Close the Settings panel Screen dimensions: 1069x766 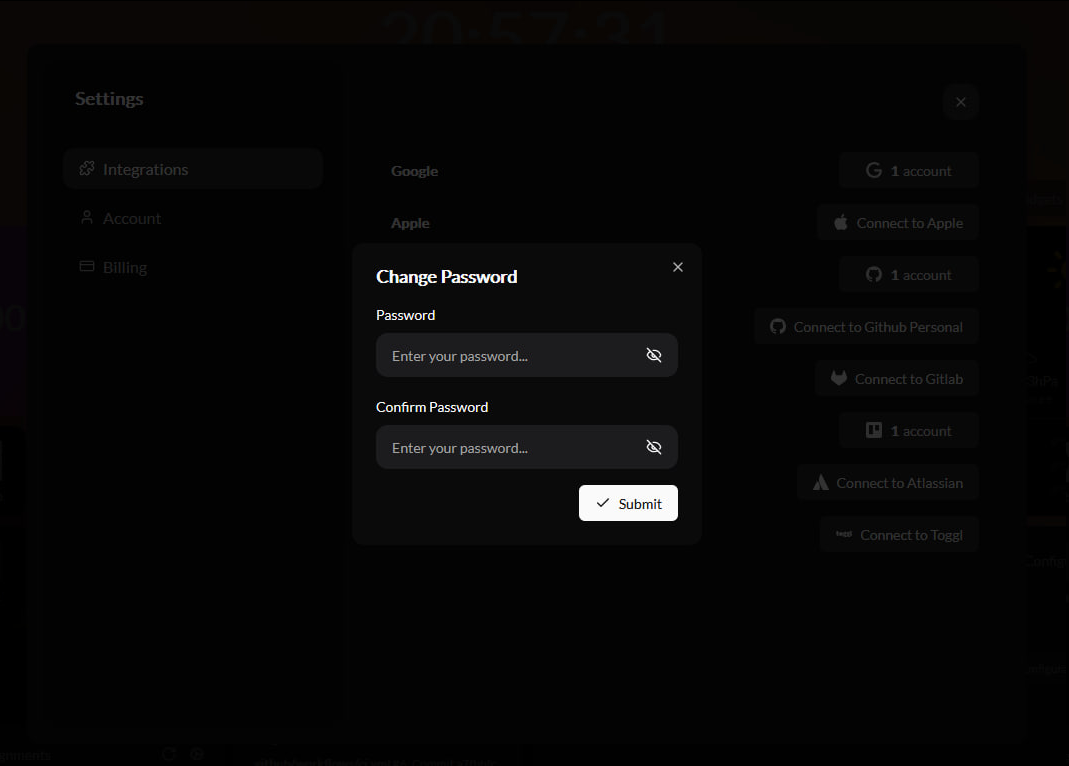coord(961,102)
